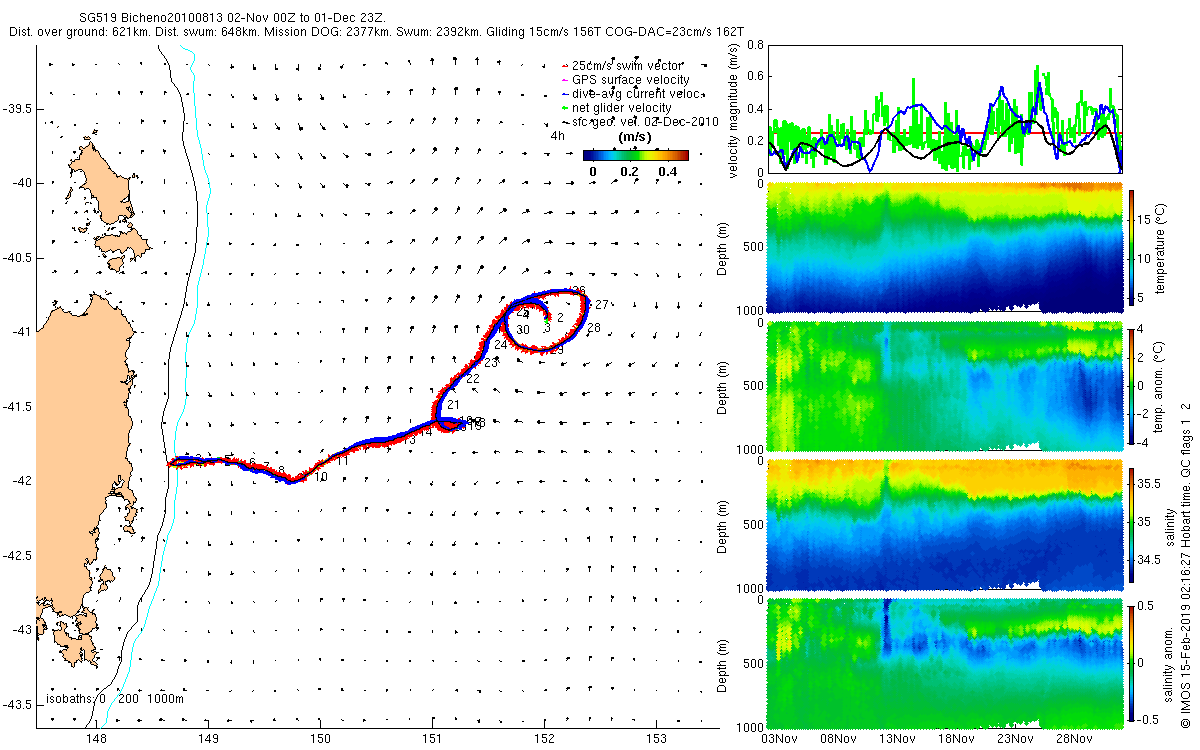
Task: Click the '08Nov' date tick
Action: 838,739
